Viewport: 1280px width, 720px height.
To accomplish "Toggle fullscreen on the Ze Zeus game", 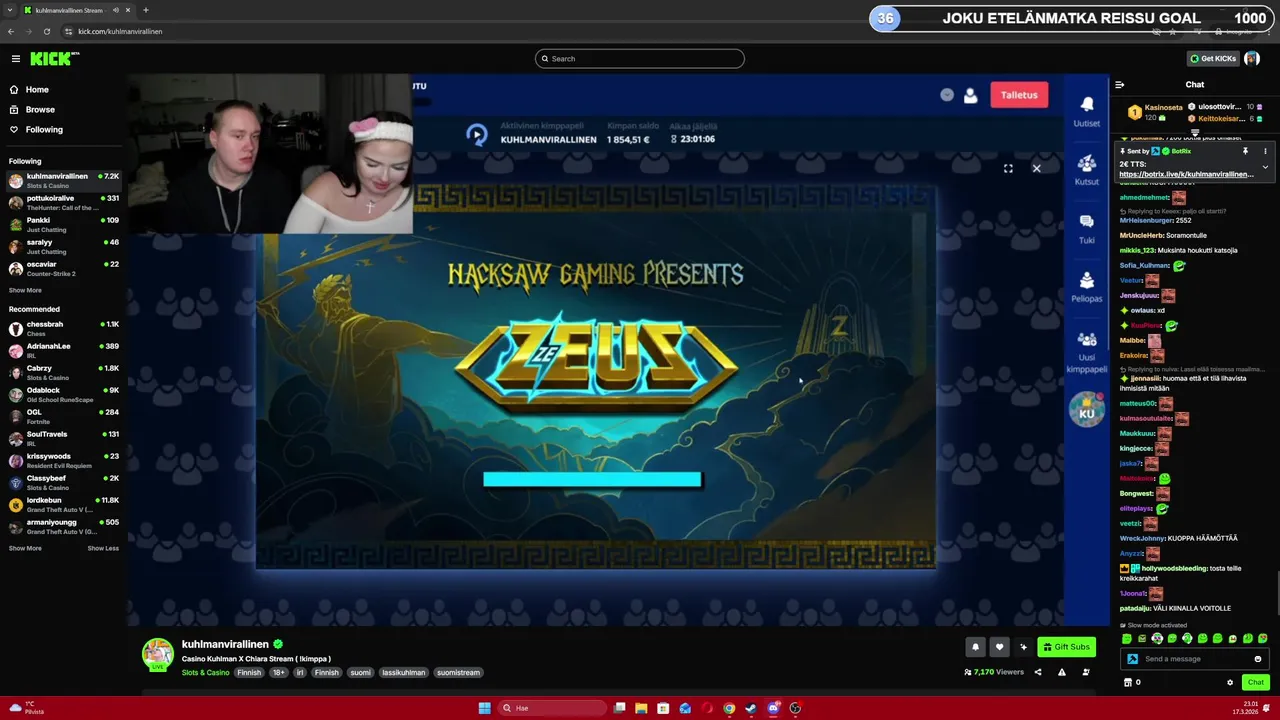I will pos(1008,168).
